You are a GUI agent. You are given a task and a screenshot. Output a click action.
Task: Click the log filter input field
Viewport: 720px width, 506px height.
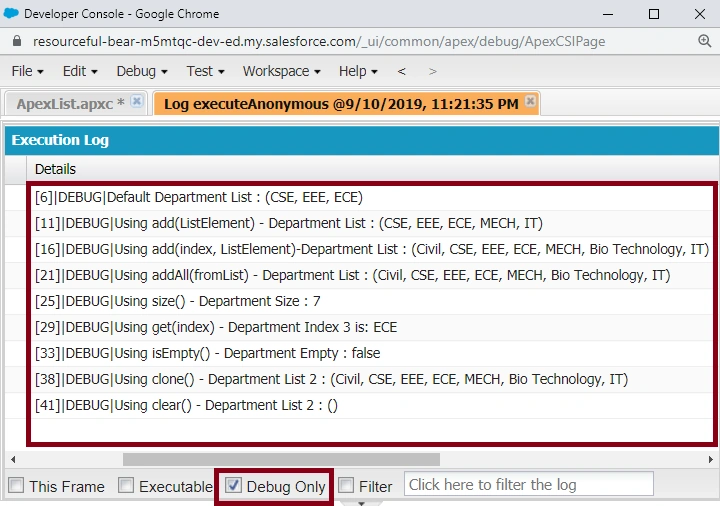529,484
